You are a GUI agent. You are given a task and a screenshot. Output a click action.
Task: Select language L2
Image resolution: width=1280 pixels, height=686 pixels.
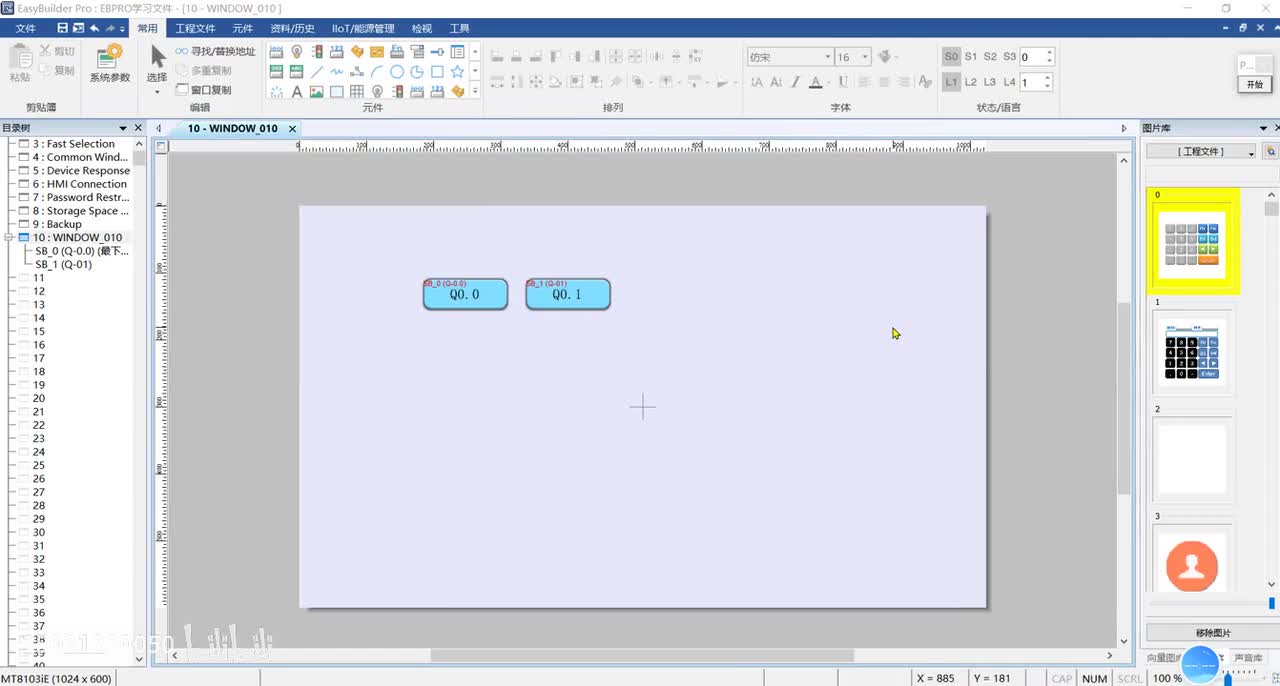click(x=971, y=82)
